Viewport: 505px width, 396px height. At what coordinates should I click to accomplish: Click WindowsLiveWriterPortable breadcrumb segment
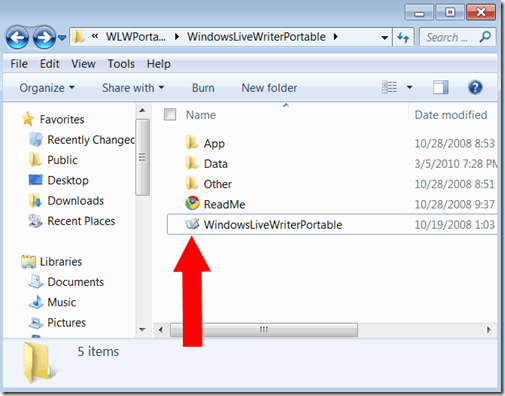(x=256, y=37)
